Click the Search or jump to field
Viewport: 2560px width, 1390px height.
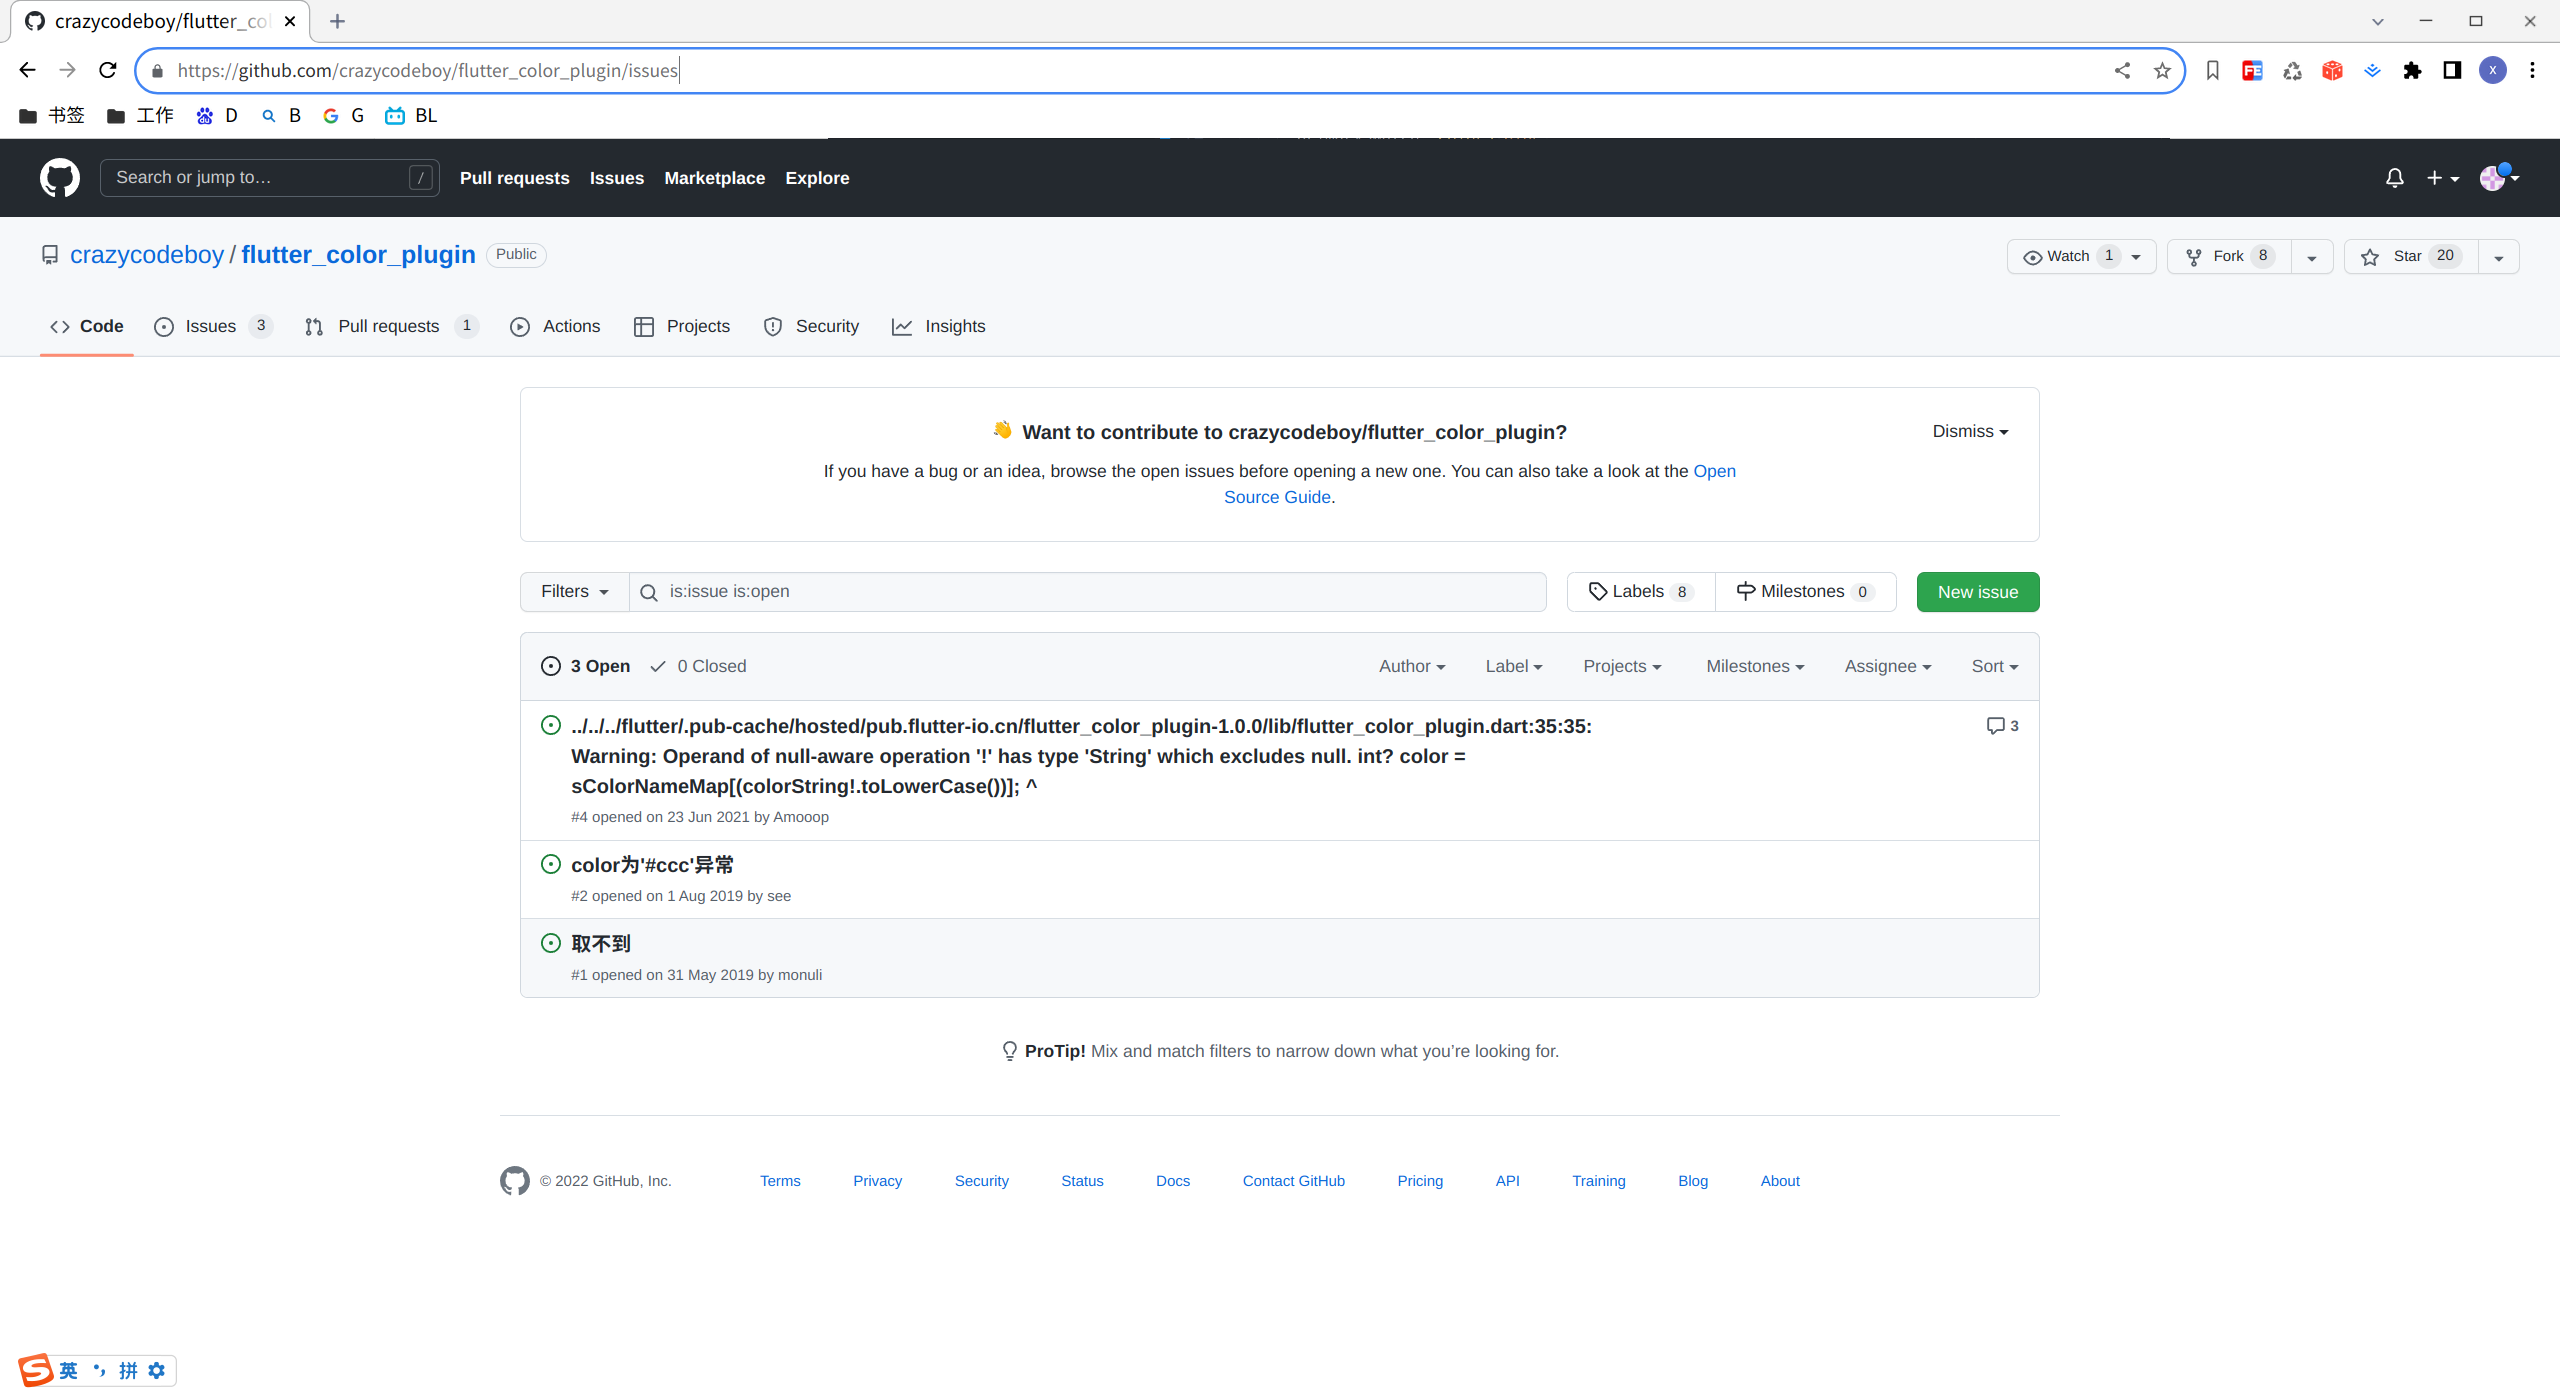(x=270, y=178)
